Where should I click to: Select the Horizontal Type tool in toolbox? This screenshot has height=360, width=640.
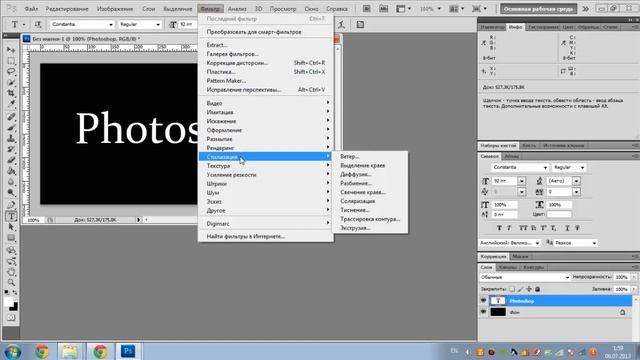[x=11, y=216]
